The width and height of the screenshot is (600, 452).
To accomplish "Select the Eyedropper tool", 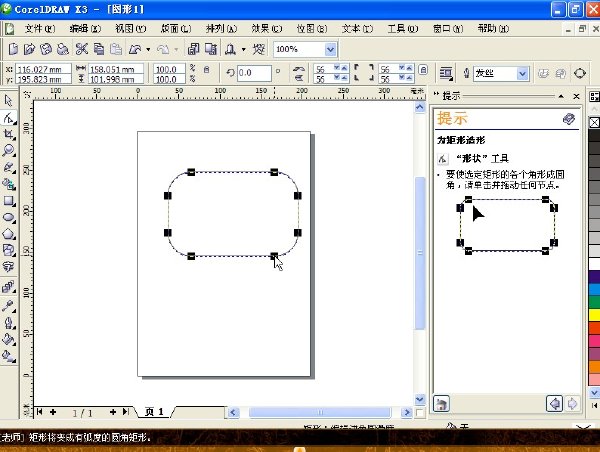I will (8, 305).
